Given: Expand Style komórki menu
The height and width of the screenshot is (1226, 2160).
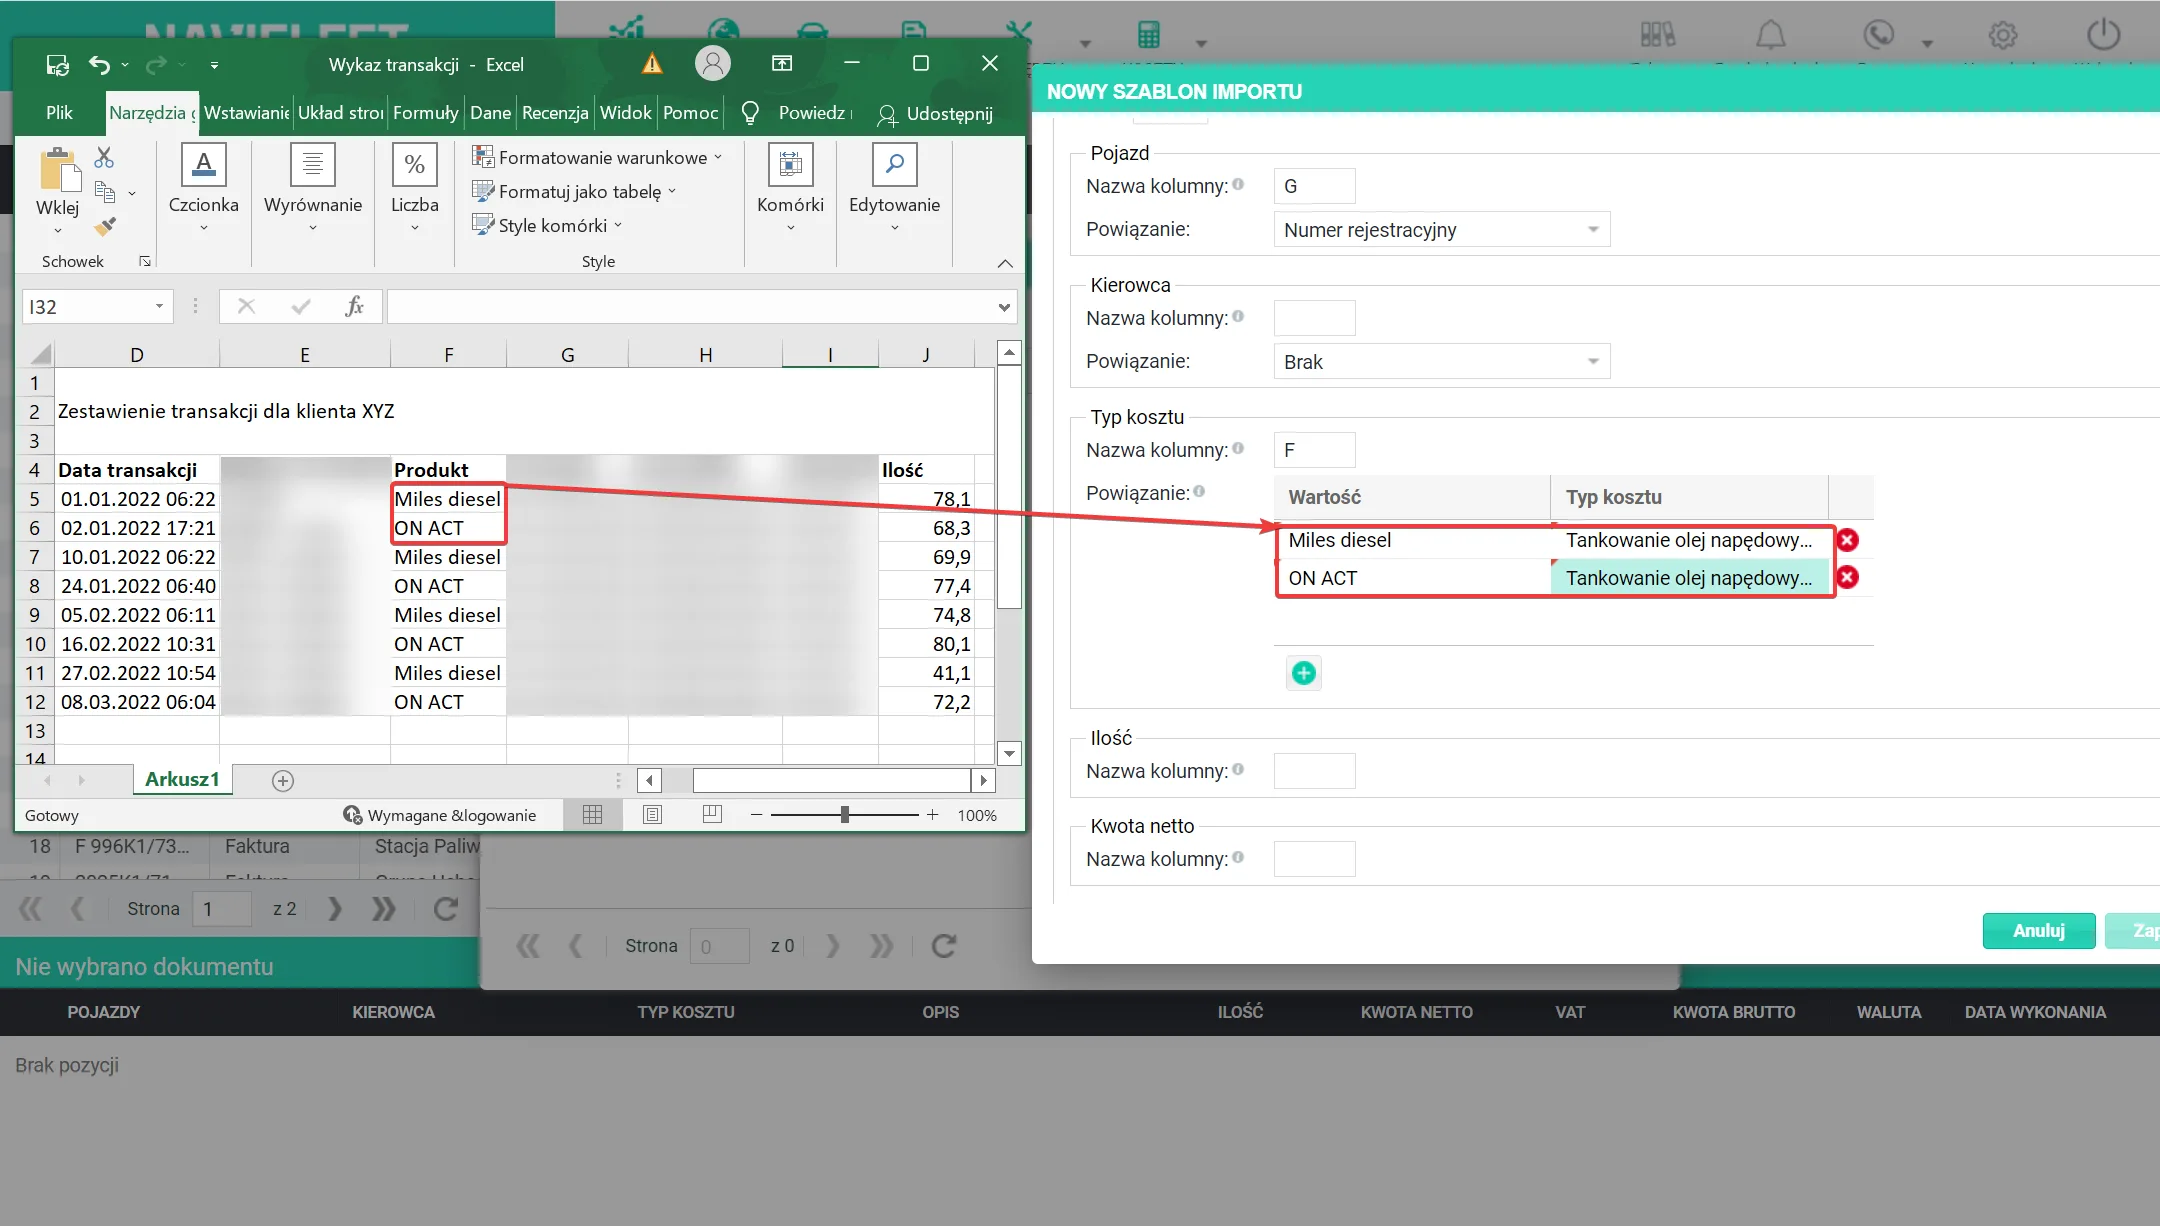Looking at the screenshot, I should click(547, 225).
